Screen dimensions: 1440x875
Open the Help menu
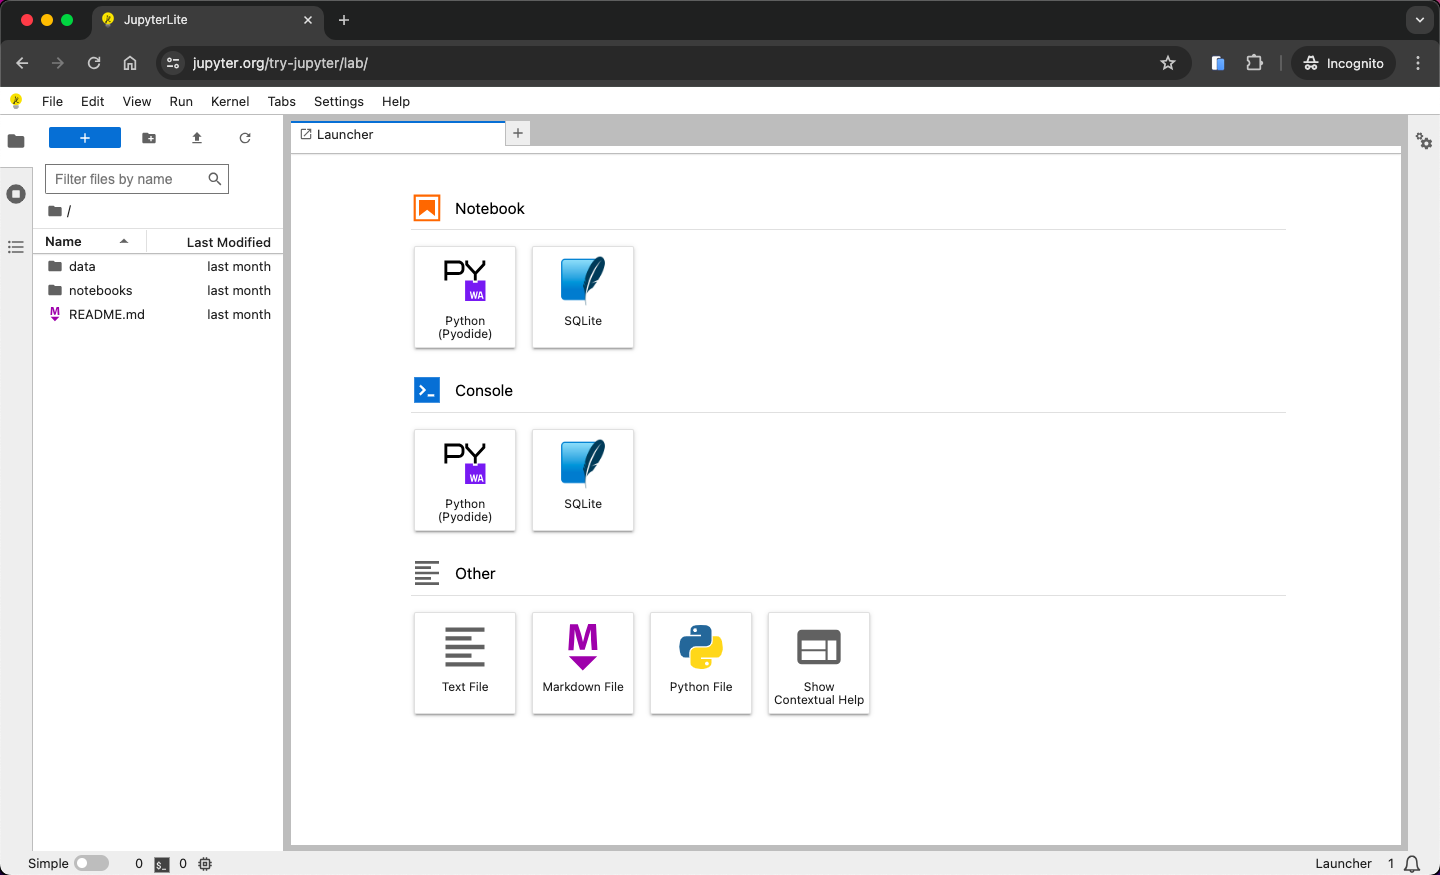click(x=396, y=101)
